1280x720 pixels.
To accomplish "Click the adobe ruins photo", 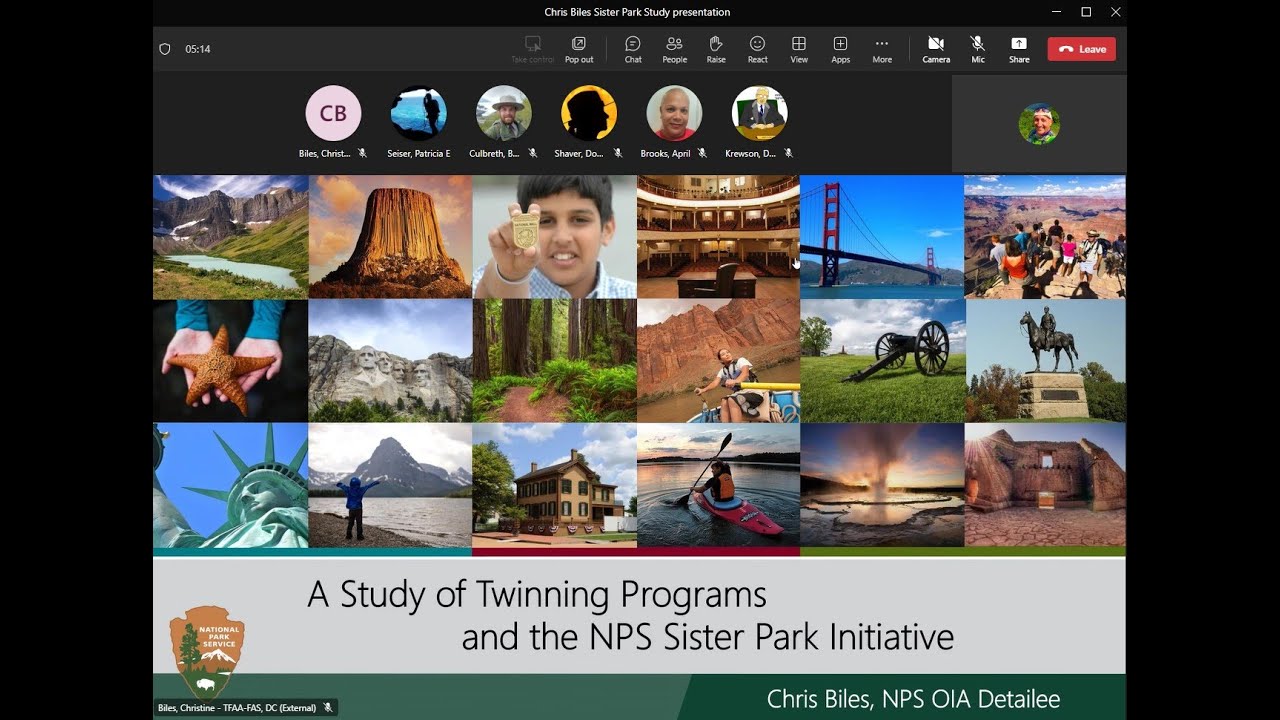I will coord(1045,485).
